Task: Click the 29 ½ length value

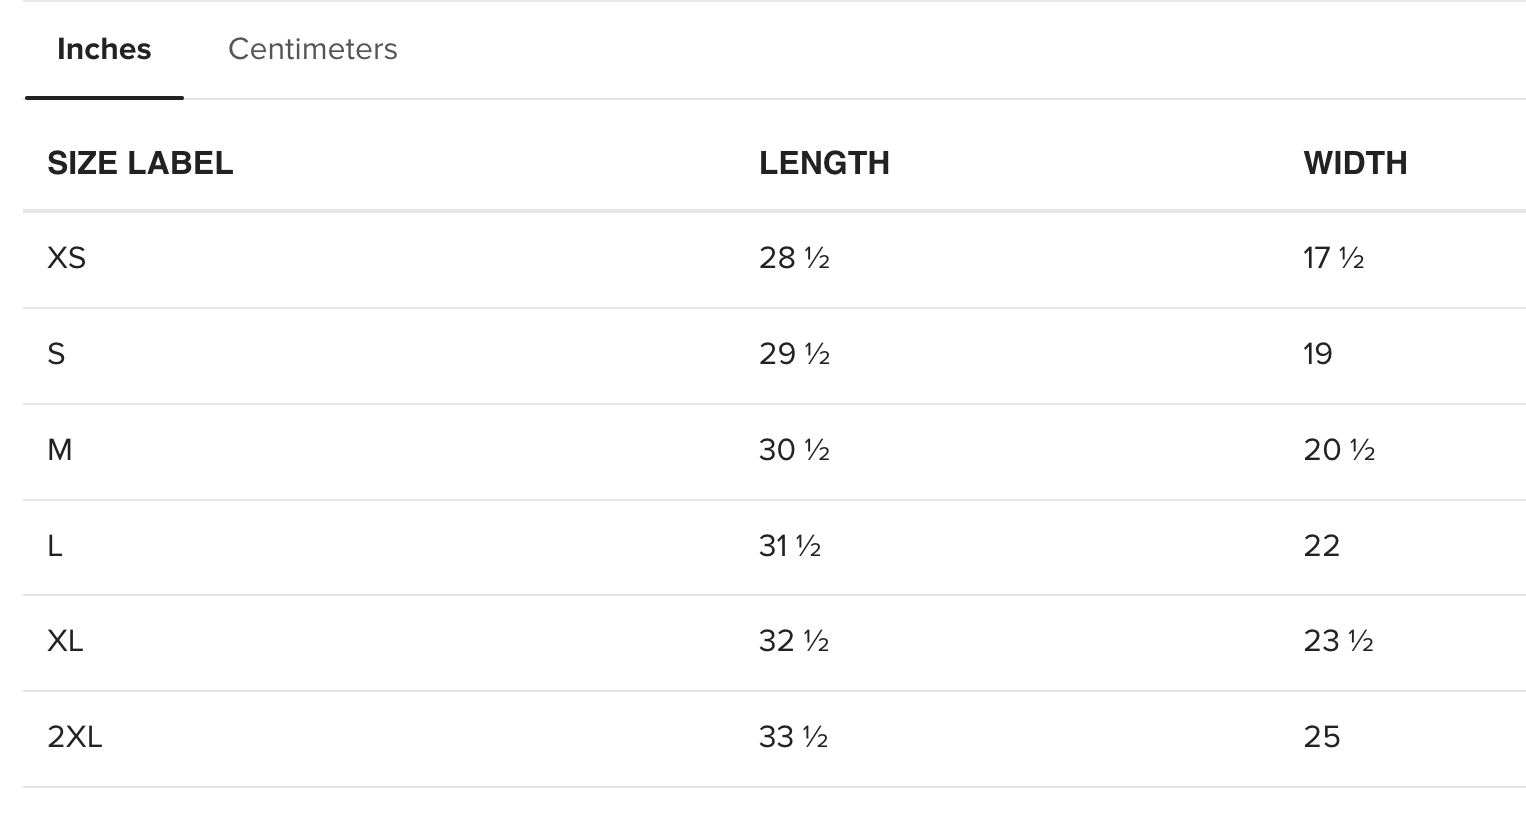Action: click(x=794, y=354)
